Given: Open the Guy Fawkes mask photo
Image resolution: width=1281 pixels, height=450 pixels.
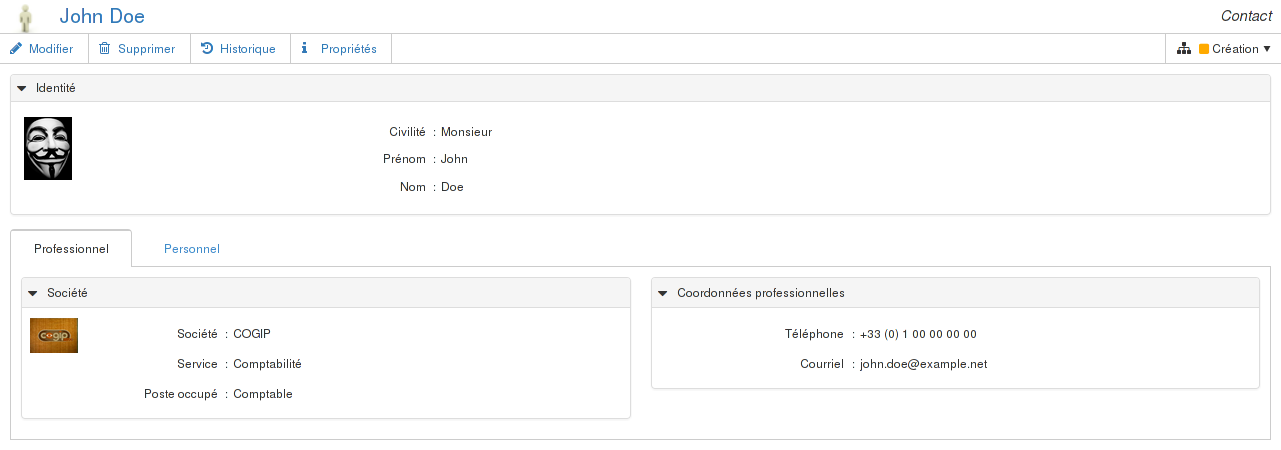Looking at the screenshot, I should (x=48, y=148).
